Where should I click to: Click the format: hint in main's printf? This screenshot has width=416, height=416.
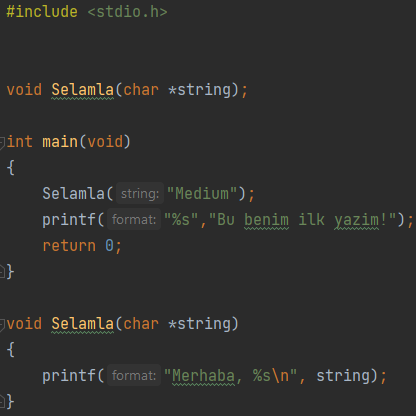134,220
